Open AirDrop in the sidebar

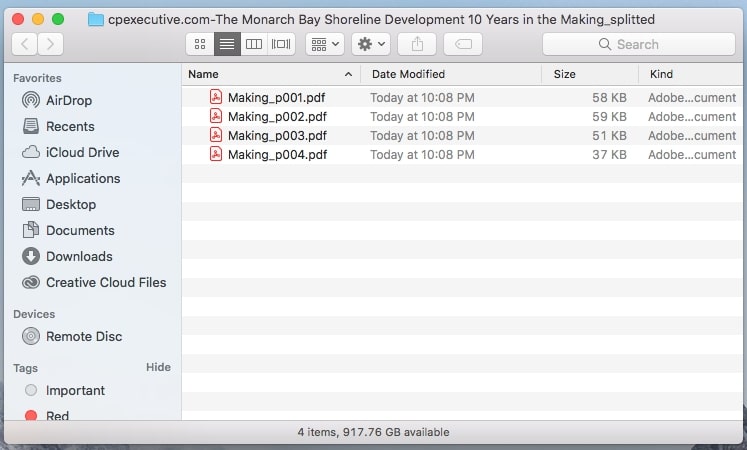pos(68,100)
